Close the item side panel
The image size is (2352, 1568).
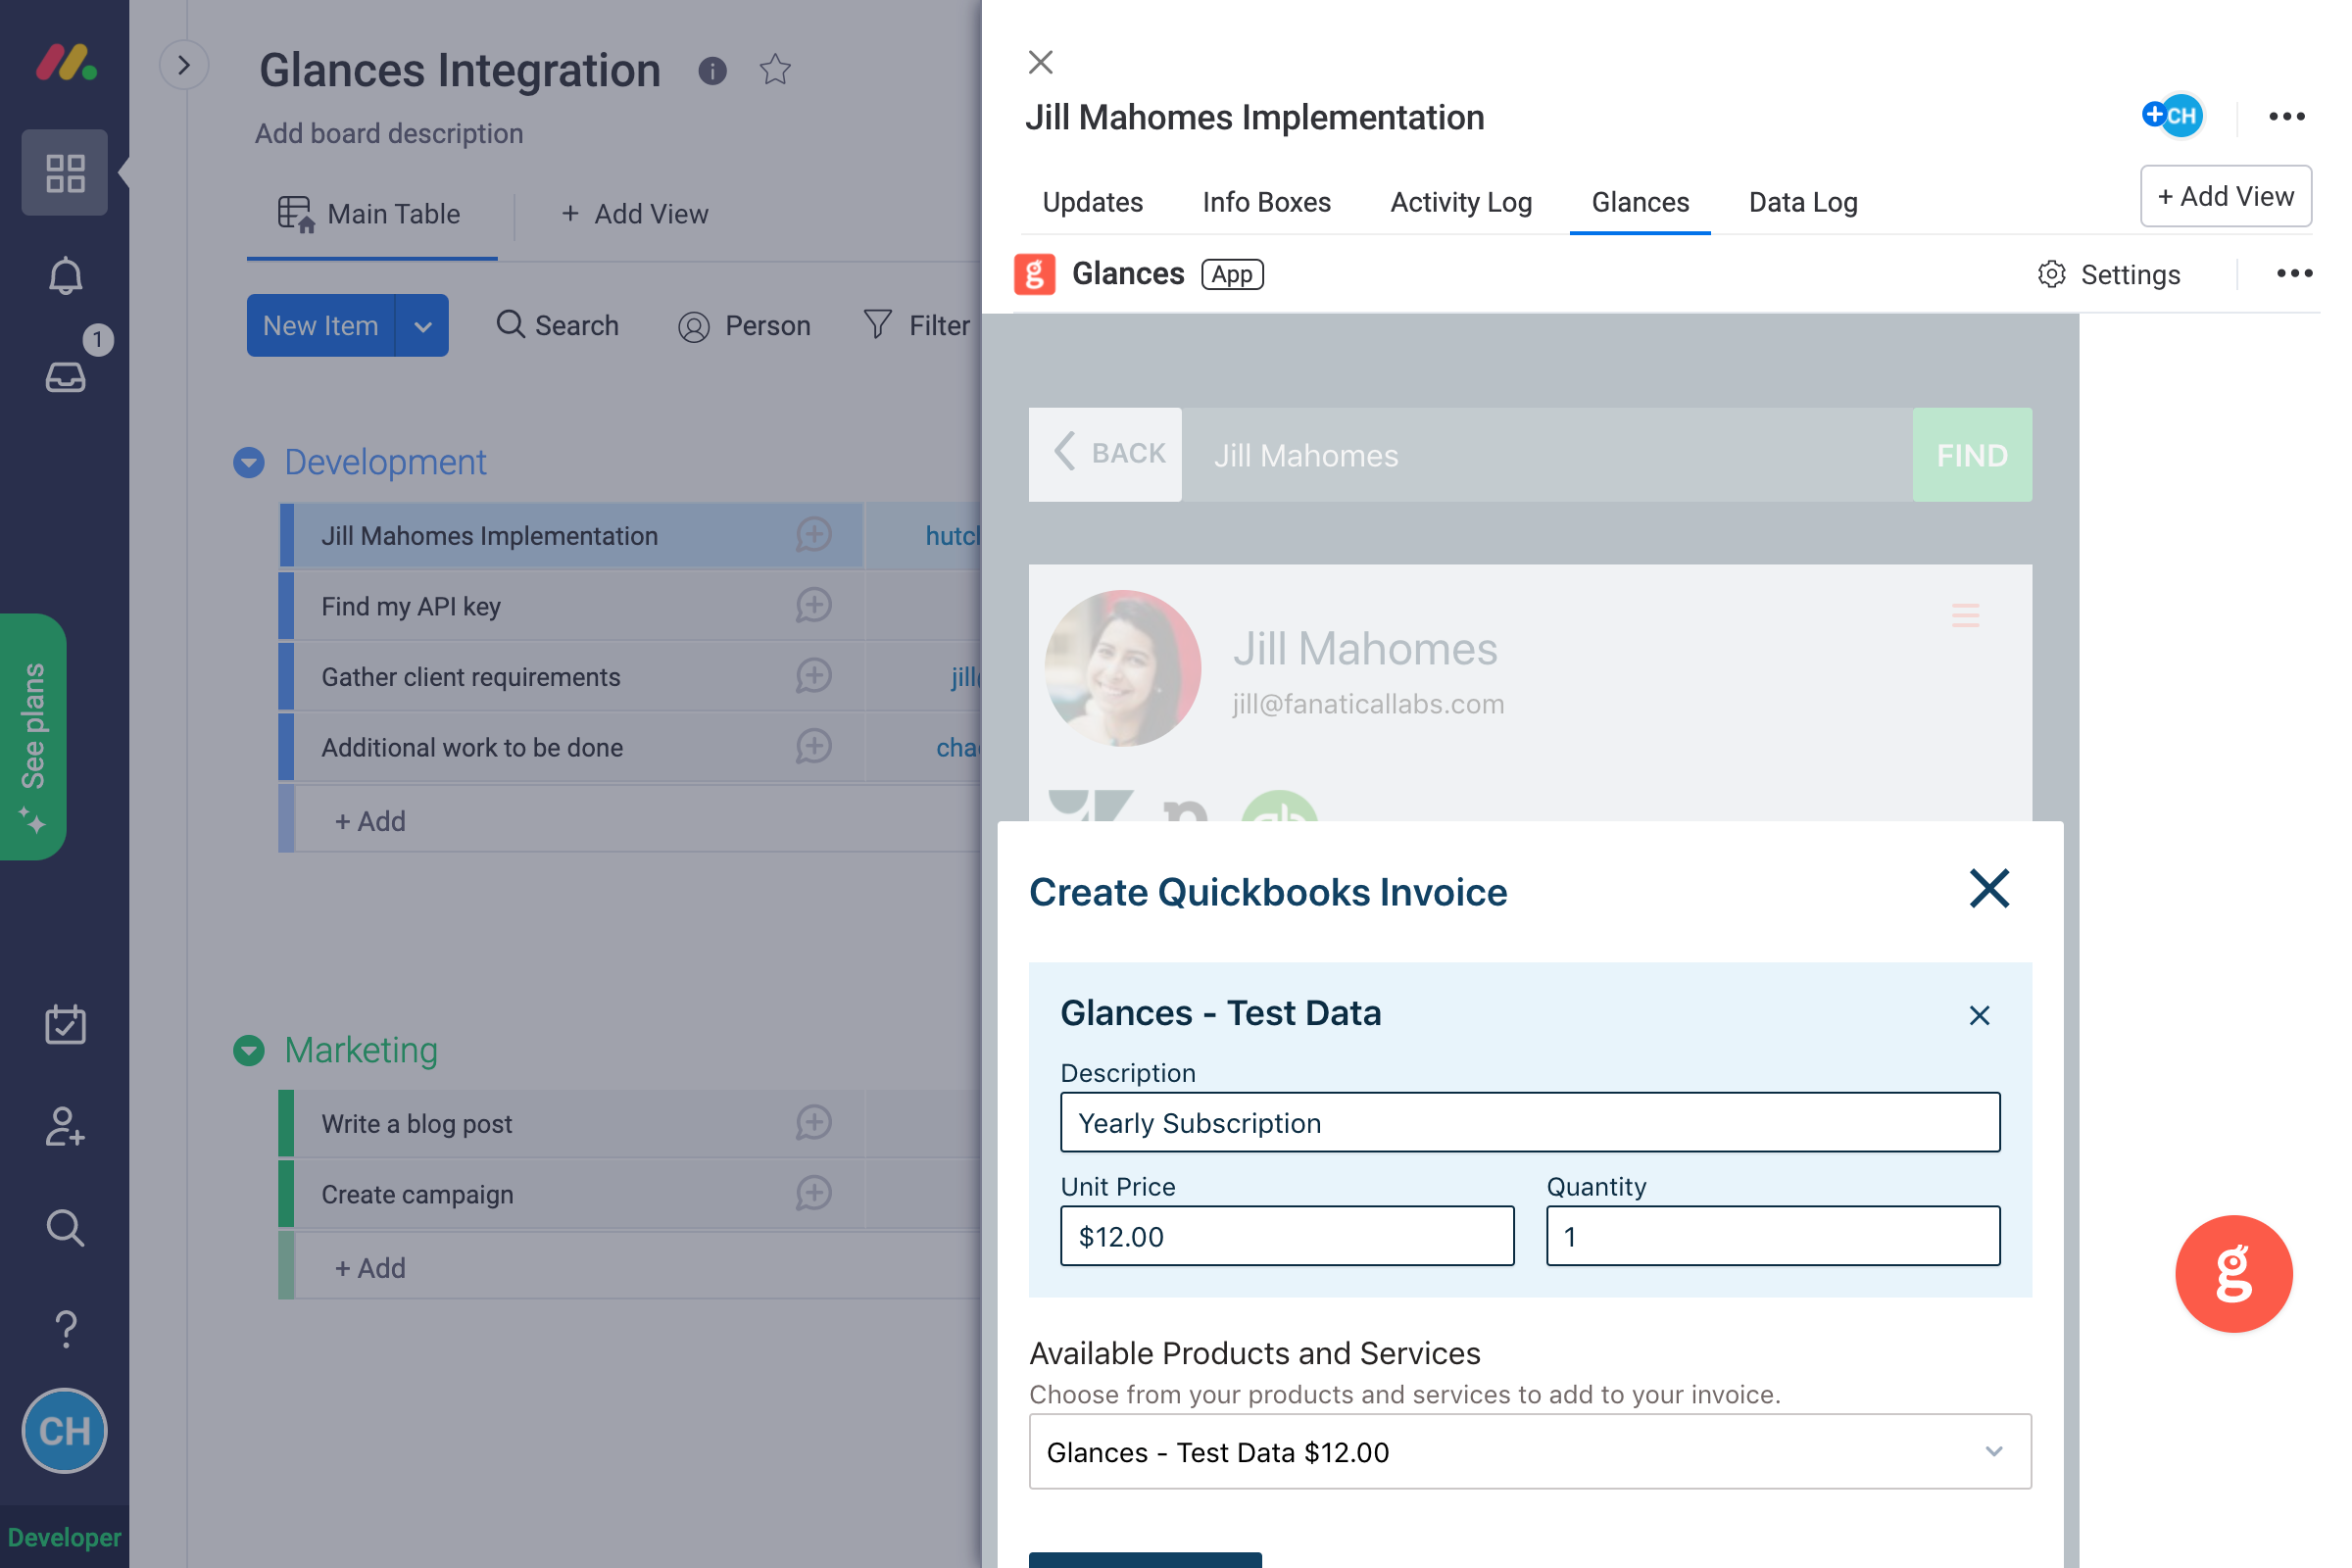pos(1041,62)
